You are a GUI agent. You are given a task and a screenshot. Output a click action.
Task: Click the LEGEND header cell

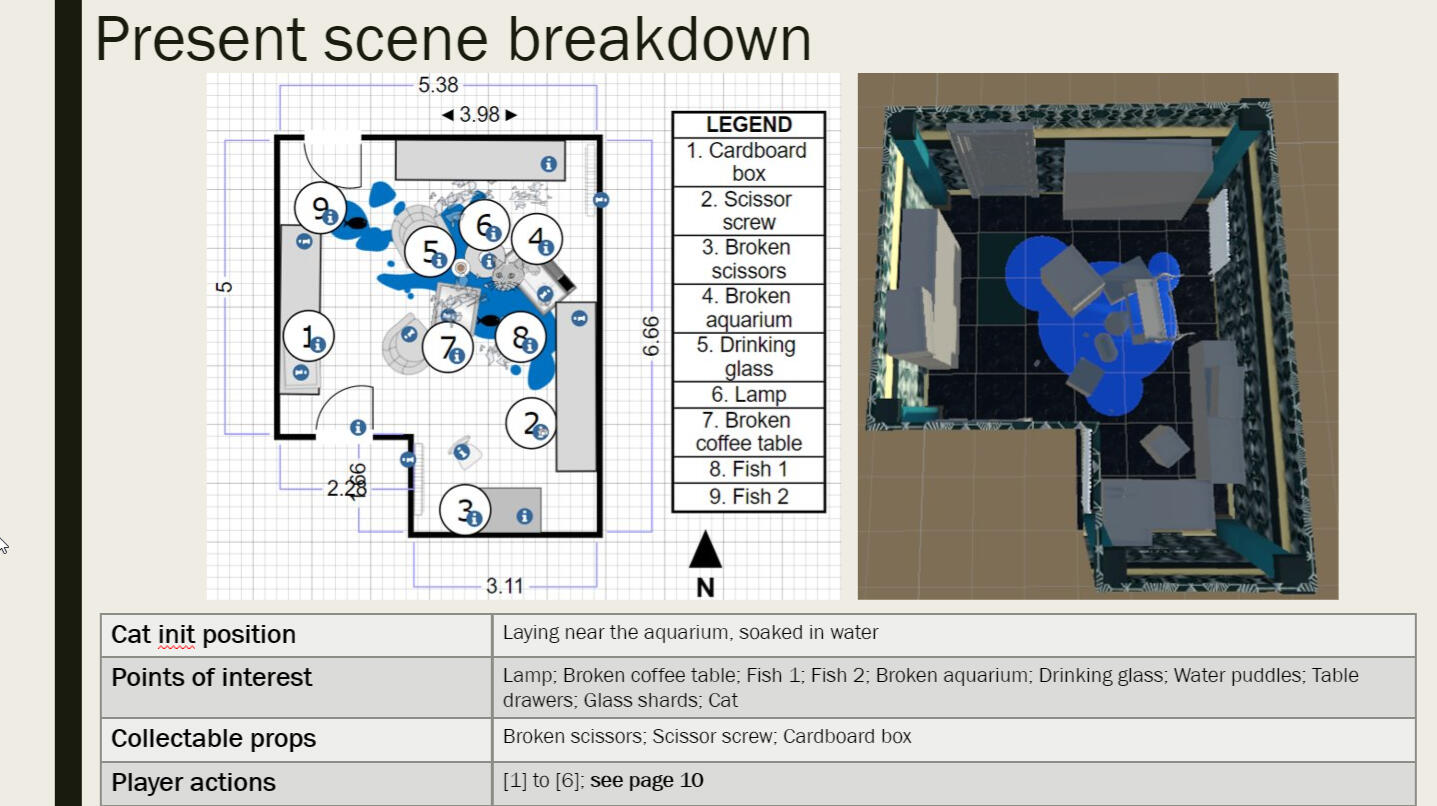pyautogui.click(x=748, y=125)
